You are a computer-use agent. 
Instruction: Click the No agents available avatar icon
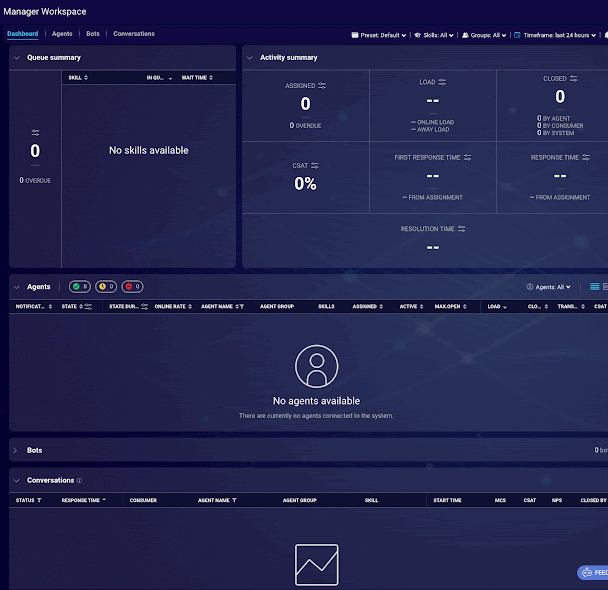coord(316,366)
